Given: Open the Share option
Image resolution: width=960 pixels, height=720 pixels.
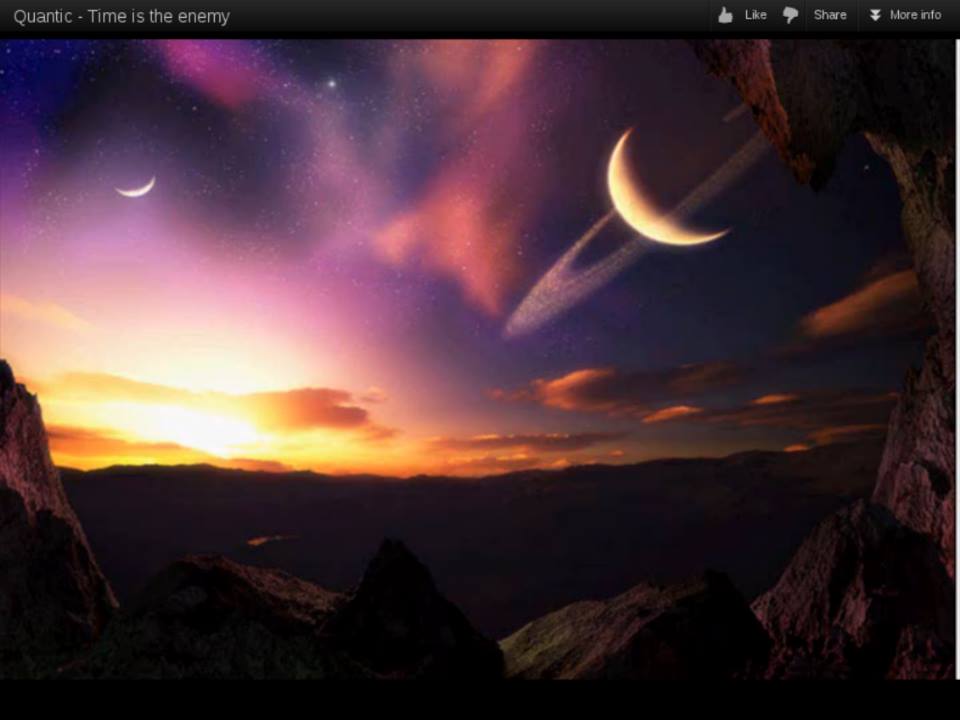Looking at the screenshot, I should coord(830,15).
